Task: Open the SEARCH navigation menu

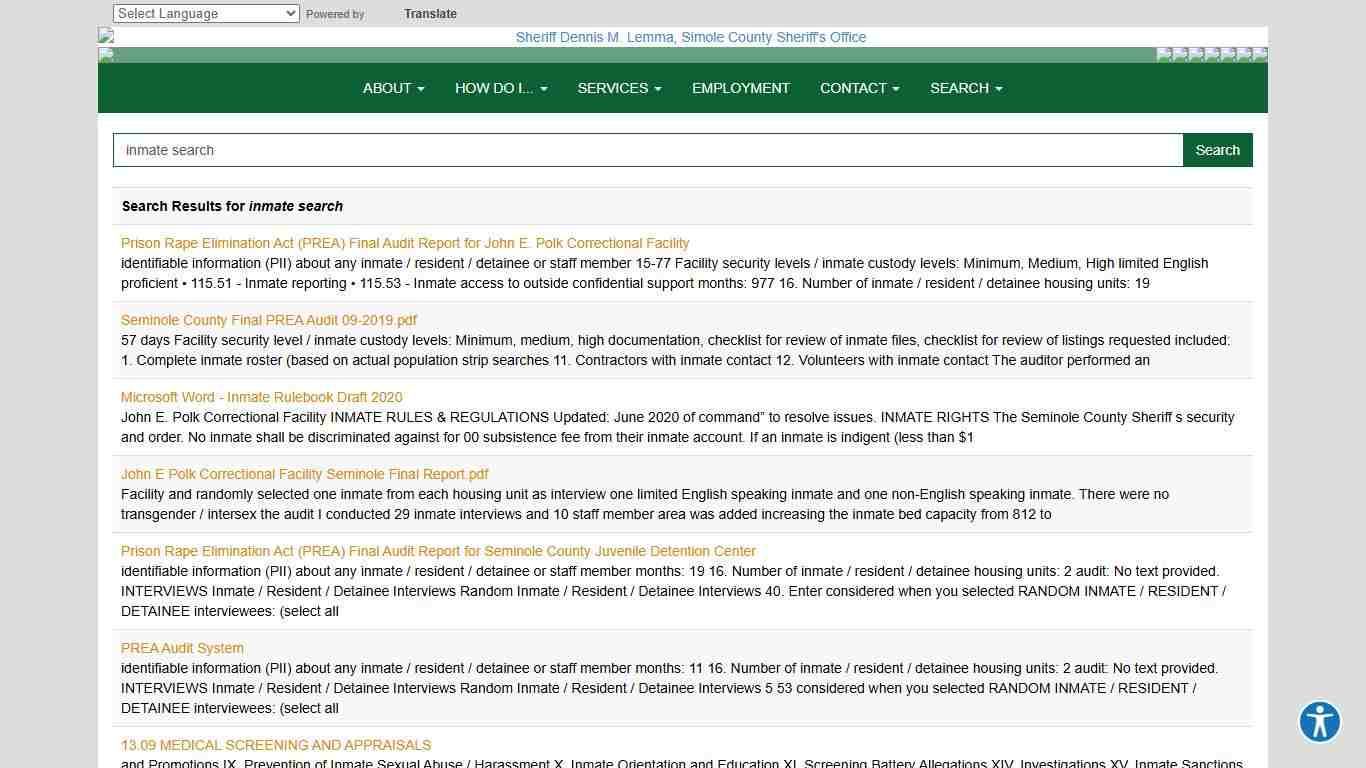Action: [965, 88]
